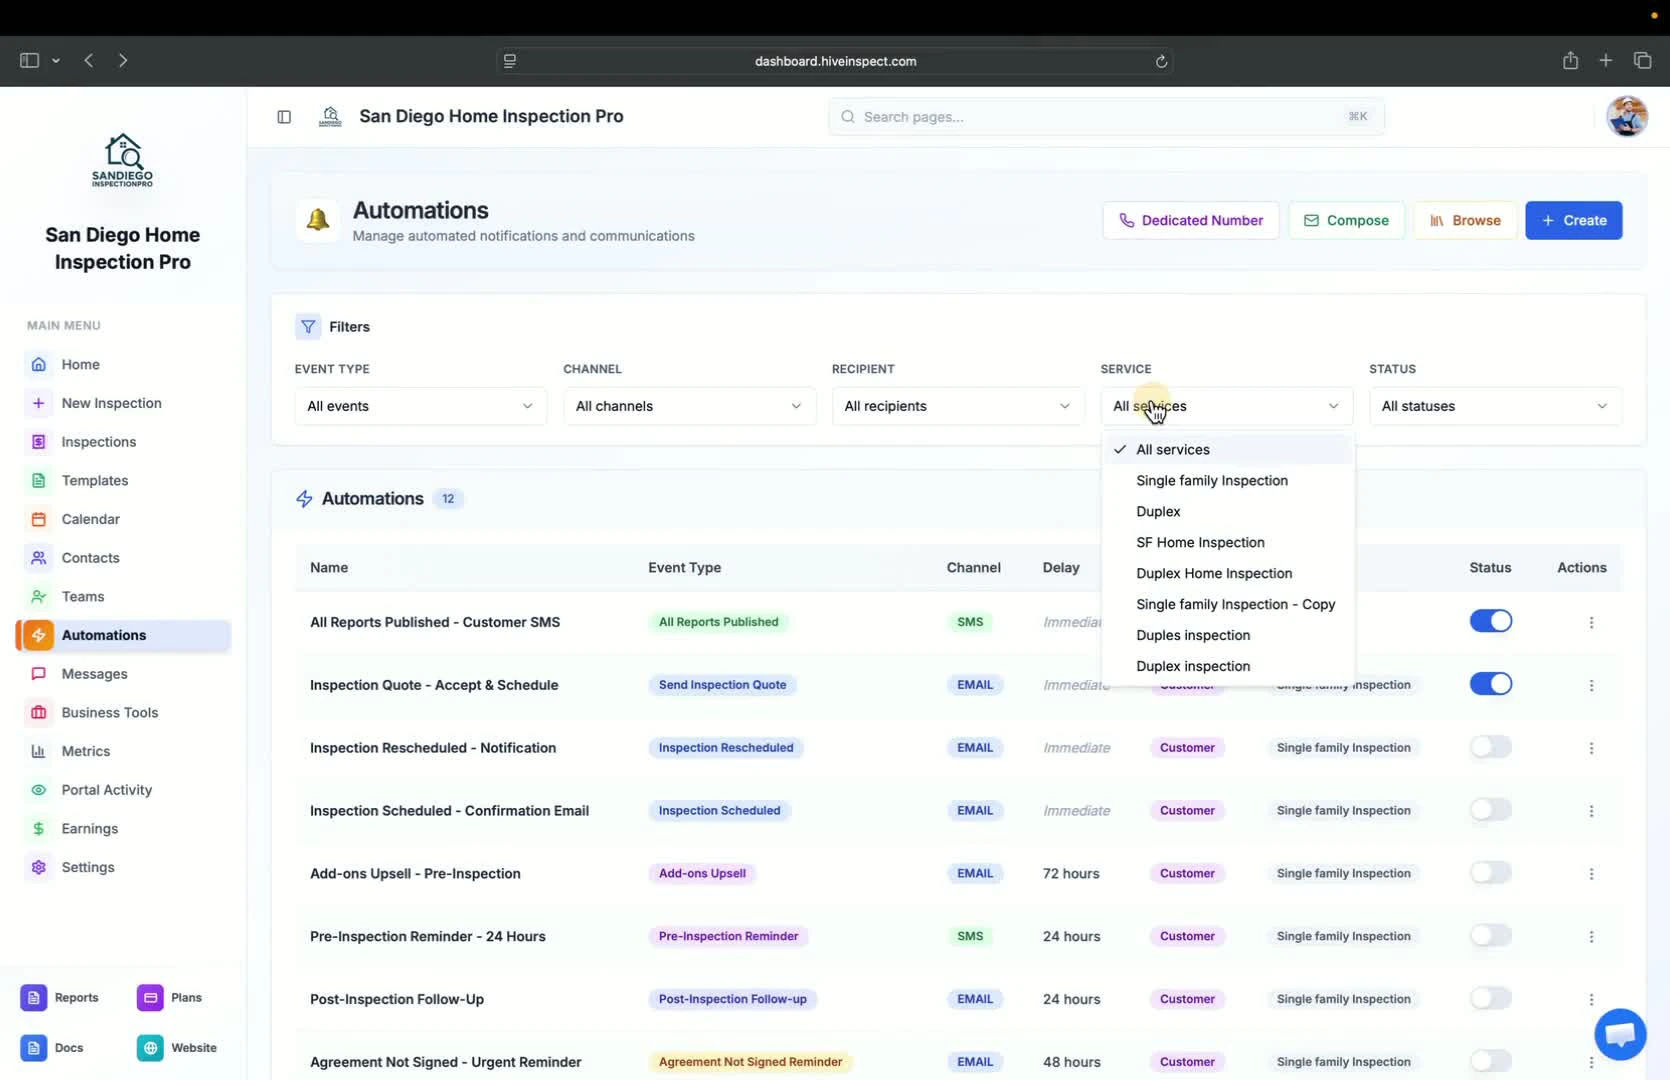
Task: Open the Inspections section from sidebar
Action: click(x=97, y=441)
